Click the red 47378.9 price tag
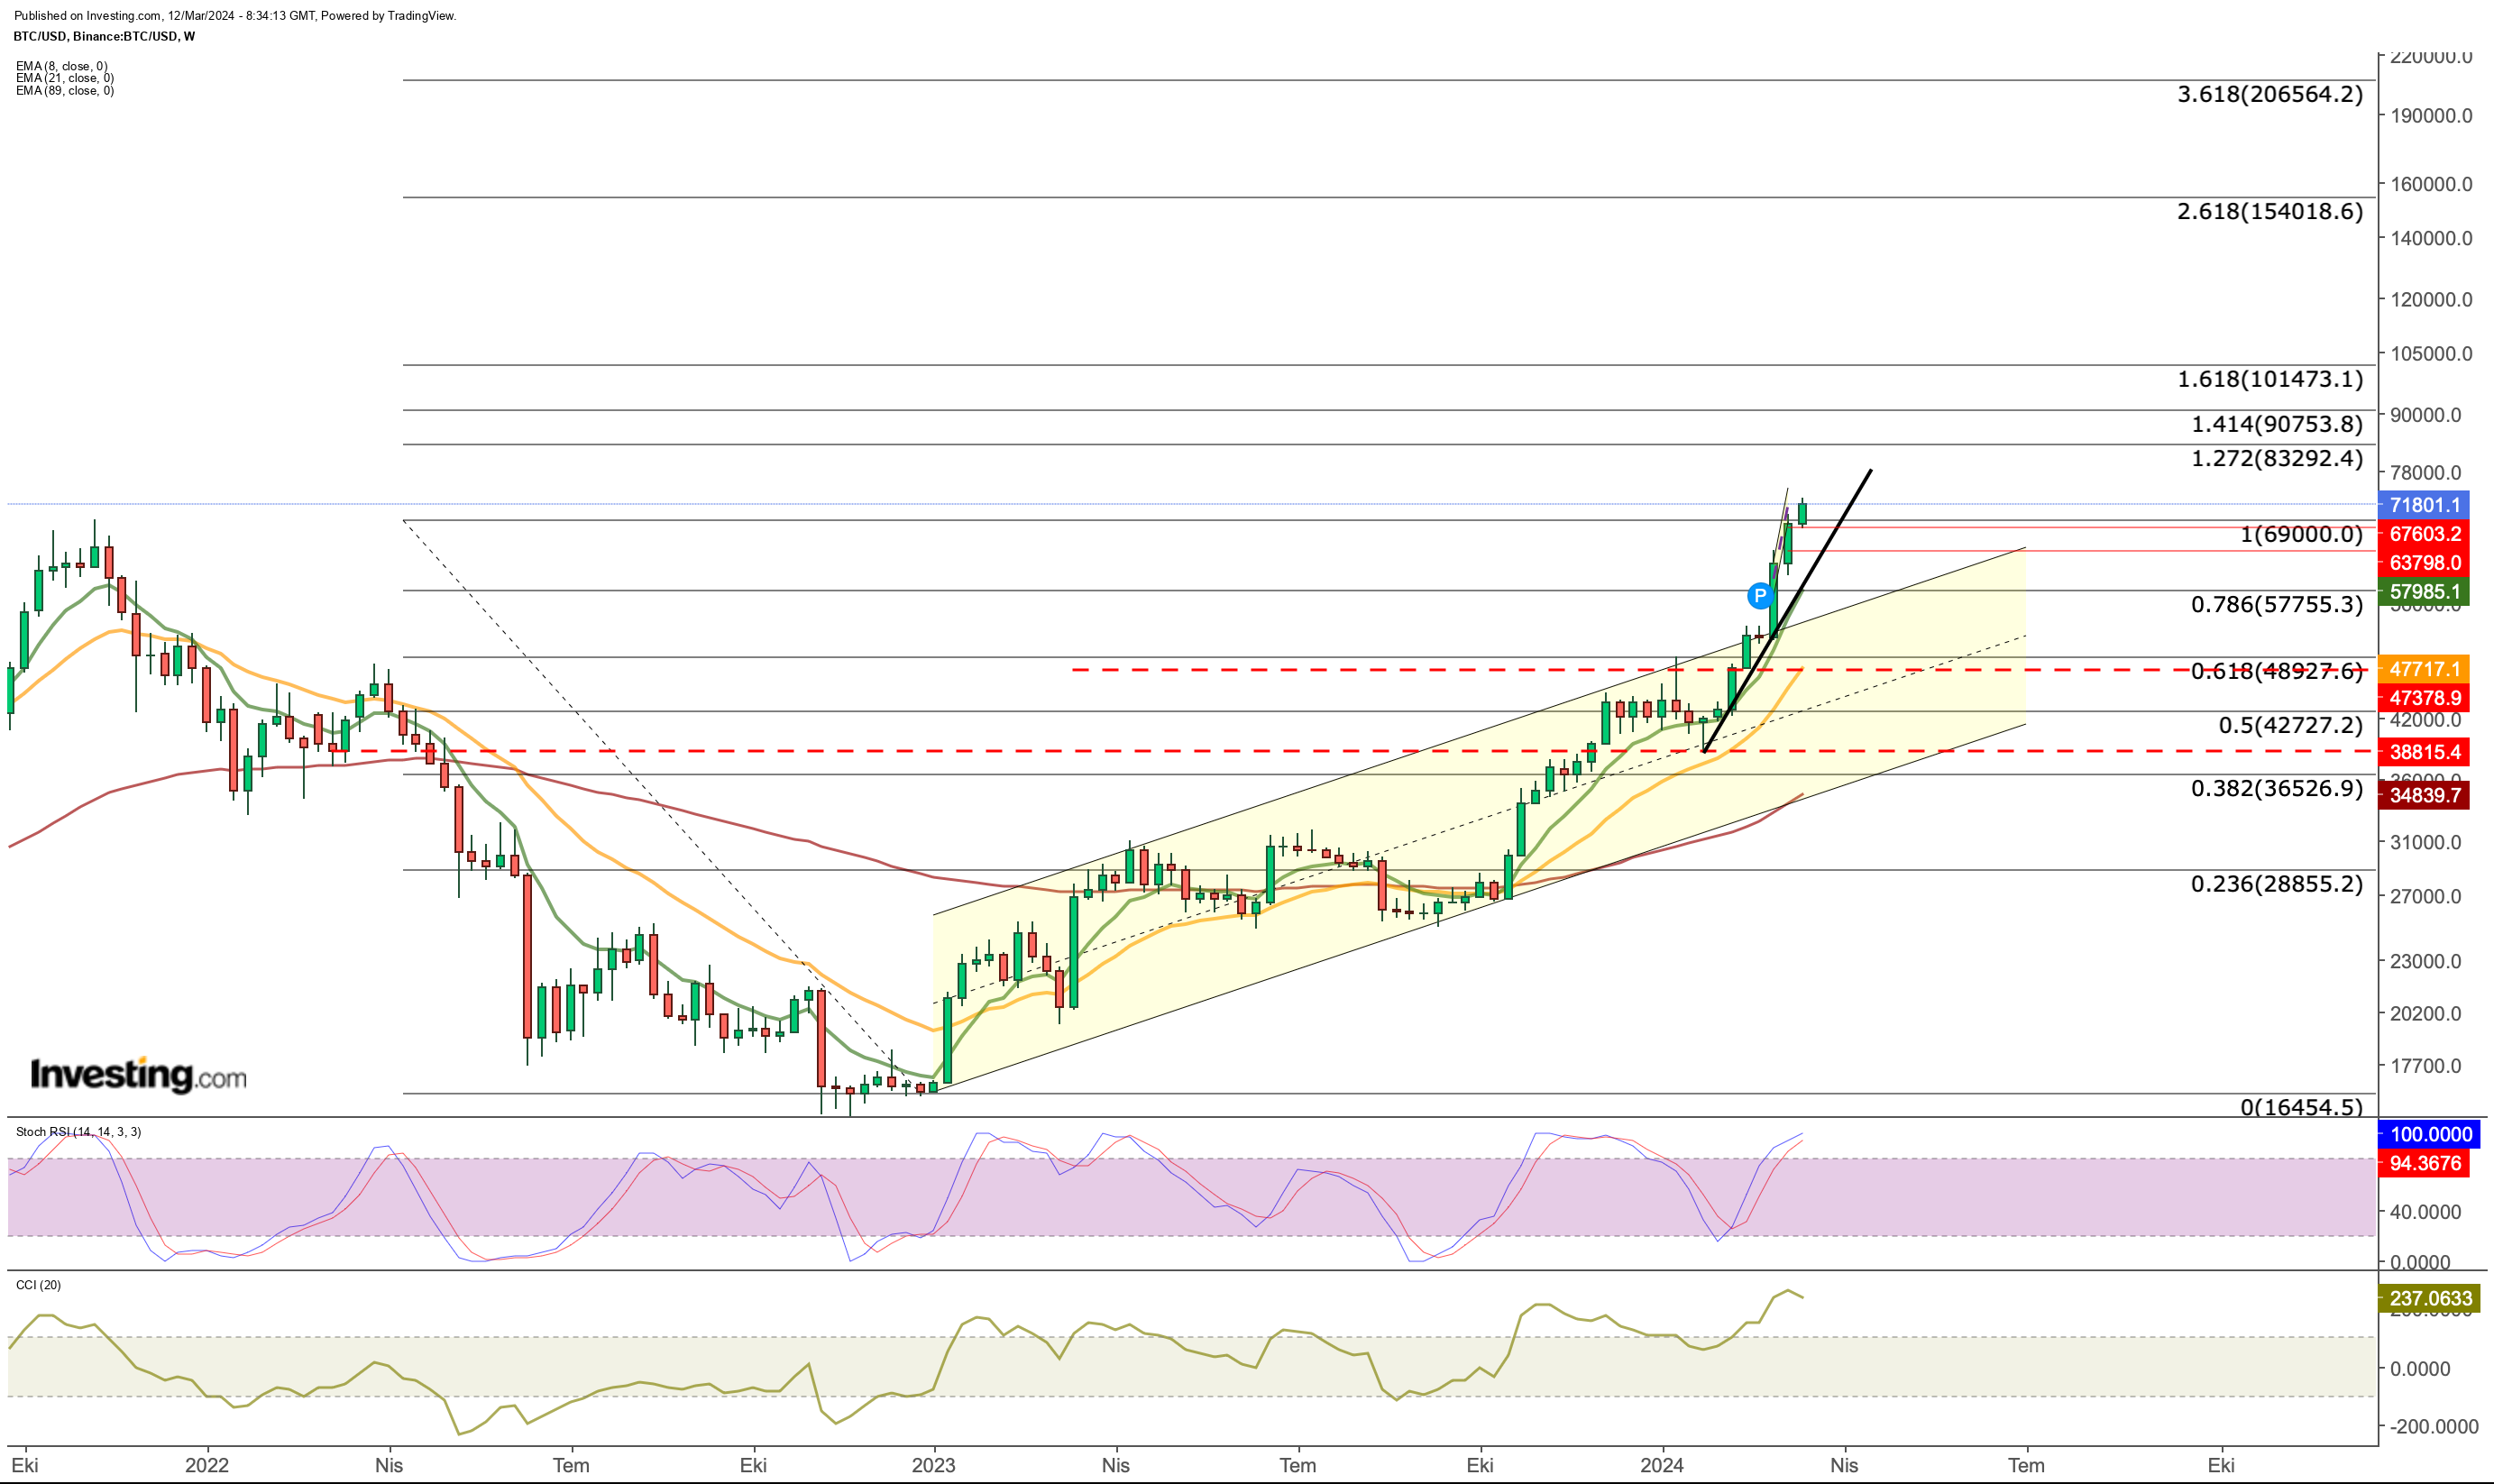Screen dimensions: 2494x1484 2424,698
